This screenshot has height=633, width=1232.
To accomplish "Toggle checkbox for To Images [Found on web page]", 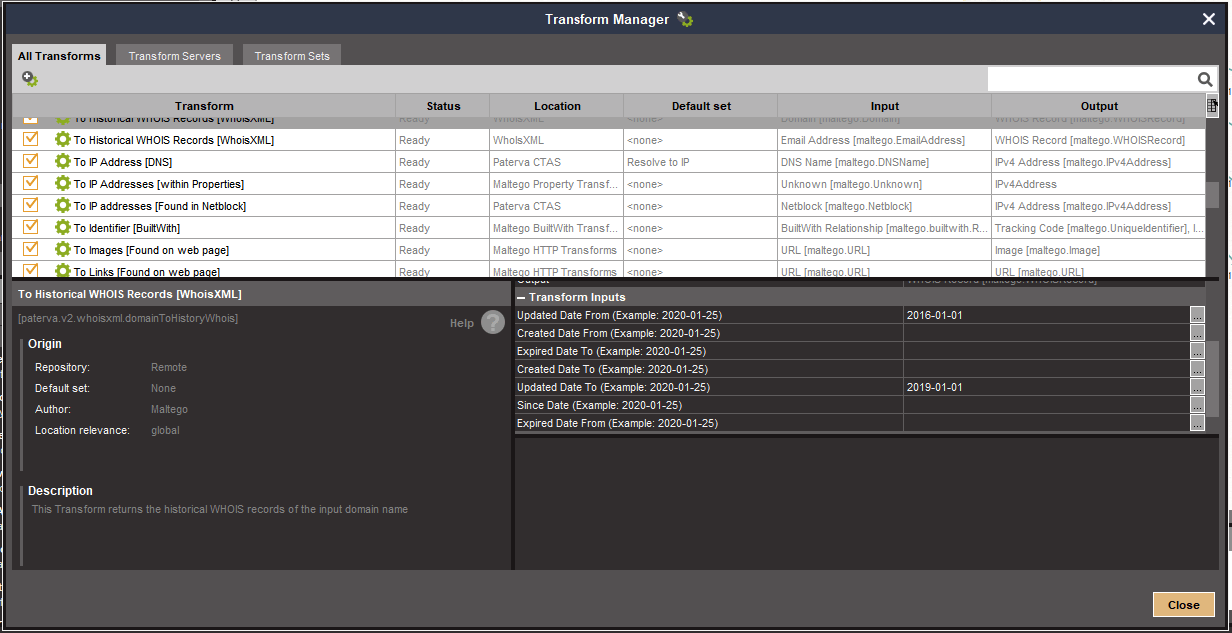I will click(31, 249).
